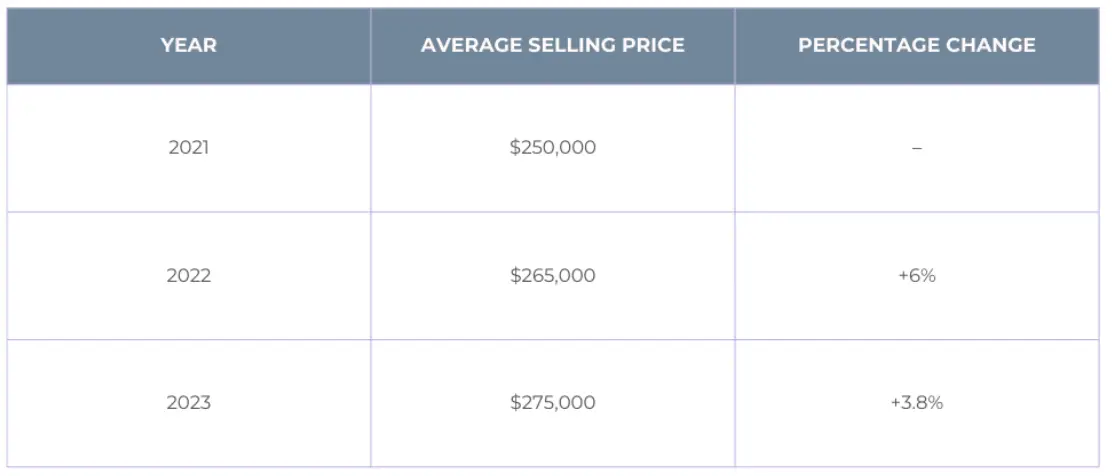The width and height of the screenshot is (1112, 476).
Task: Click the YEAR column header
Action: pyautogui.click(x=188, y=46)
